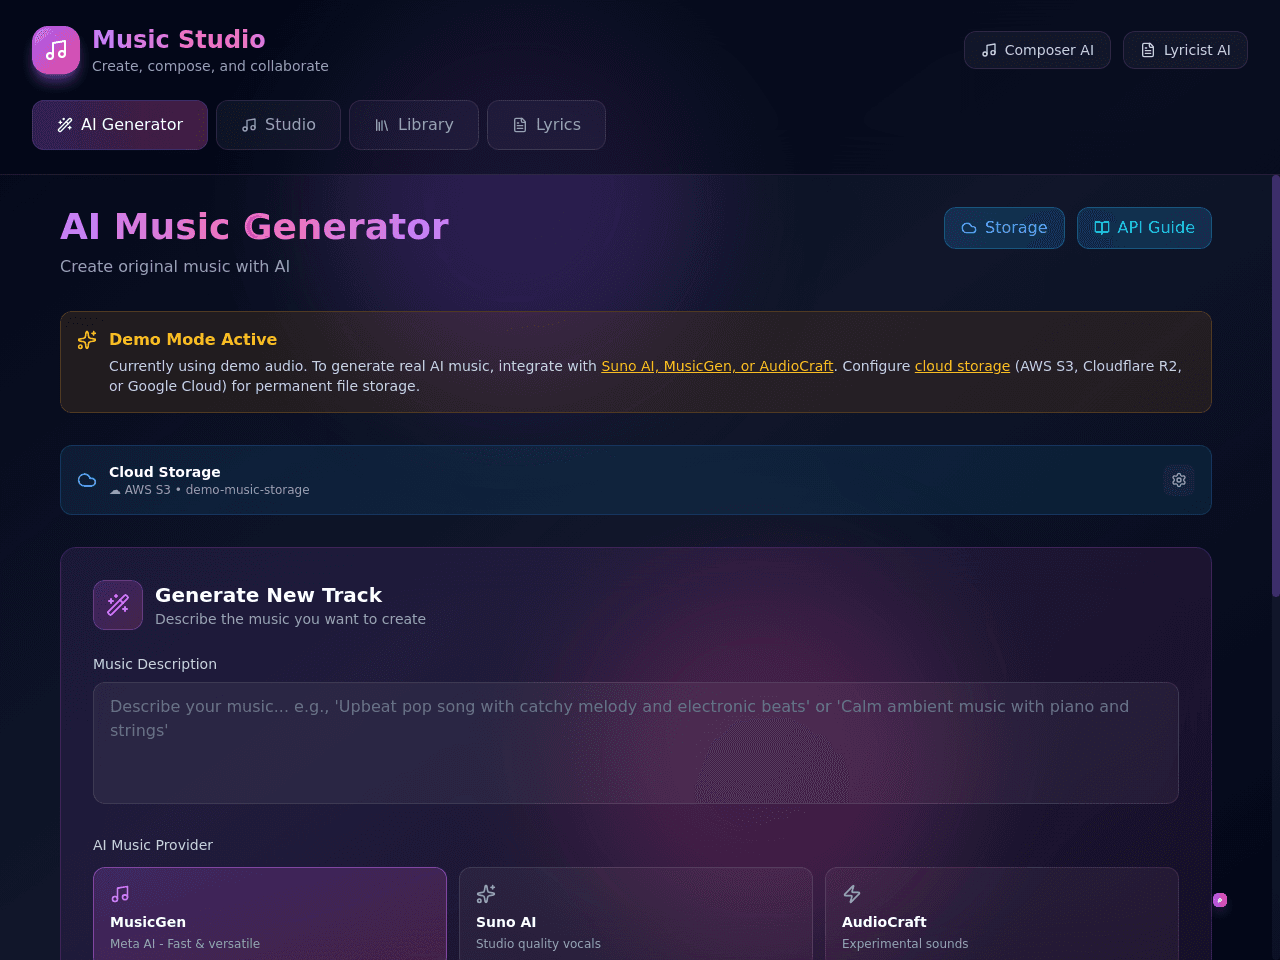This screenshot has width=1280, height=960.
Task: Click the sparkle icon beside Demo Mode Active
Action: tap(87, 340)
